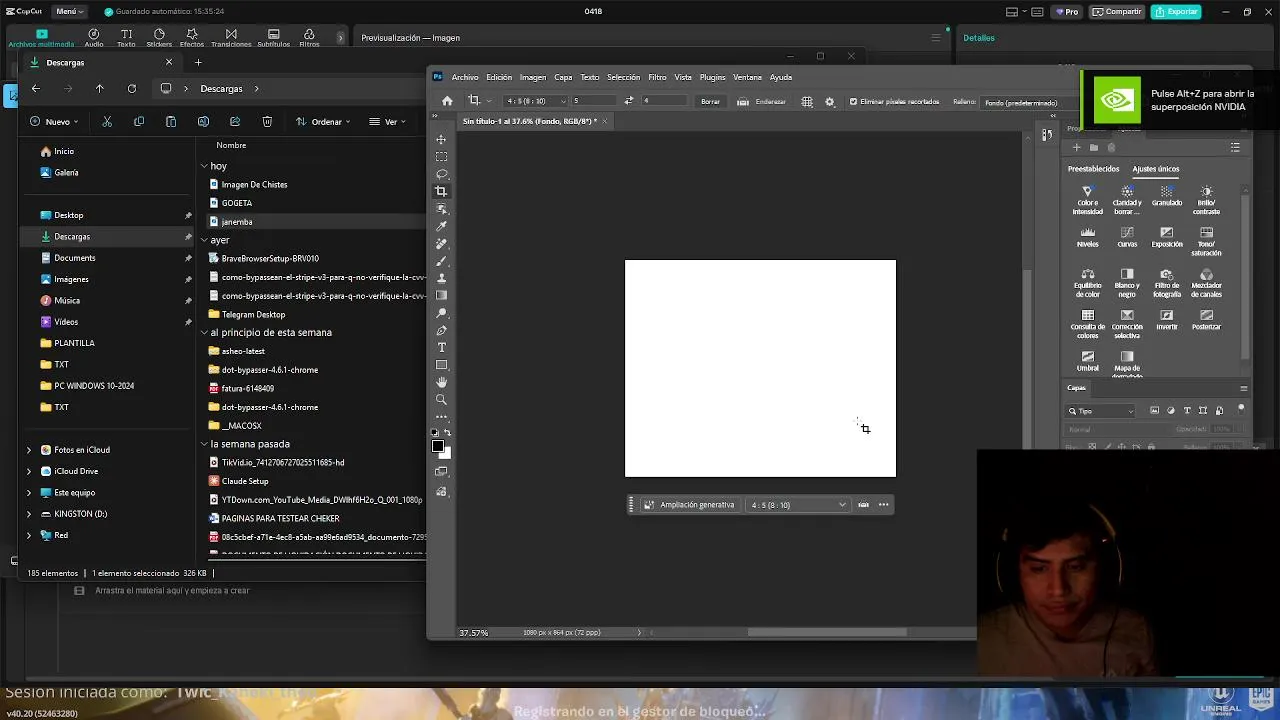The width and height of the screenshot is (1280, 720).
Task: Select the Zoom tool
Action: [441, 399]
